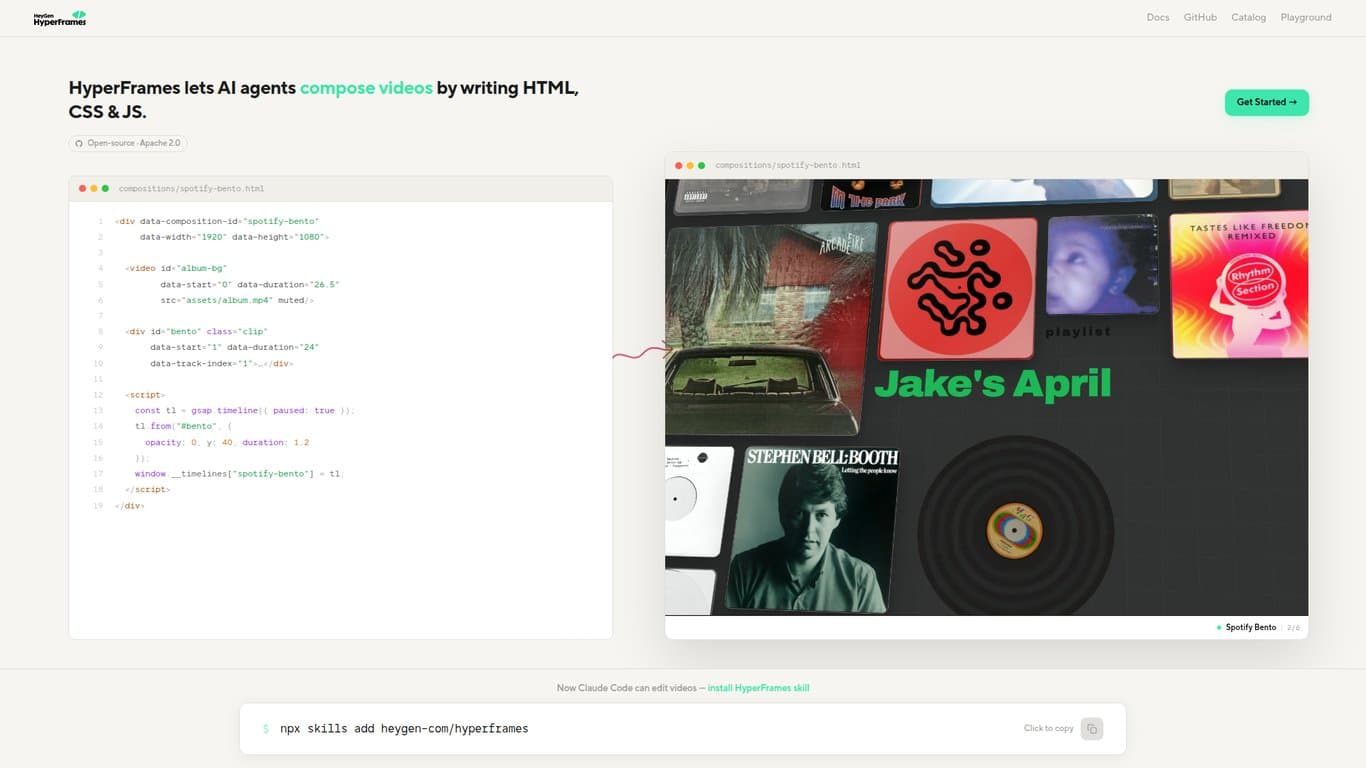1366x768 pixels.
Task: Open the GitHub link in header
Action: (x=1200, y=17)
